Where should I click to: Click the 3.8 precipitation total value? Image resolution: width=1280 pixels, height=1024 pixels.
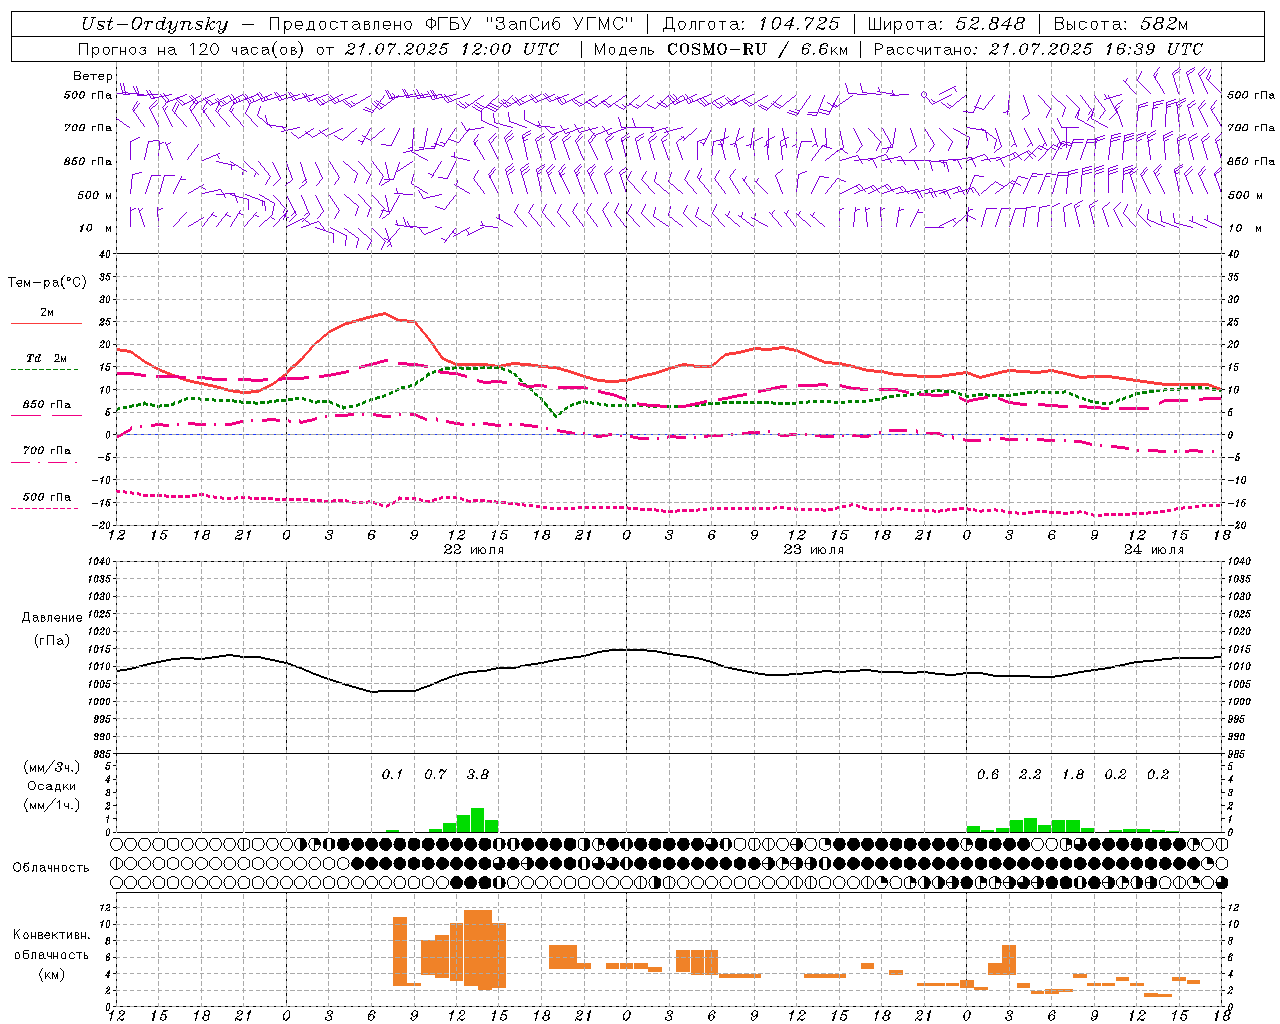click(x=478, y=775)
